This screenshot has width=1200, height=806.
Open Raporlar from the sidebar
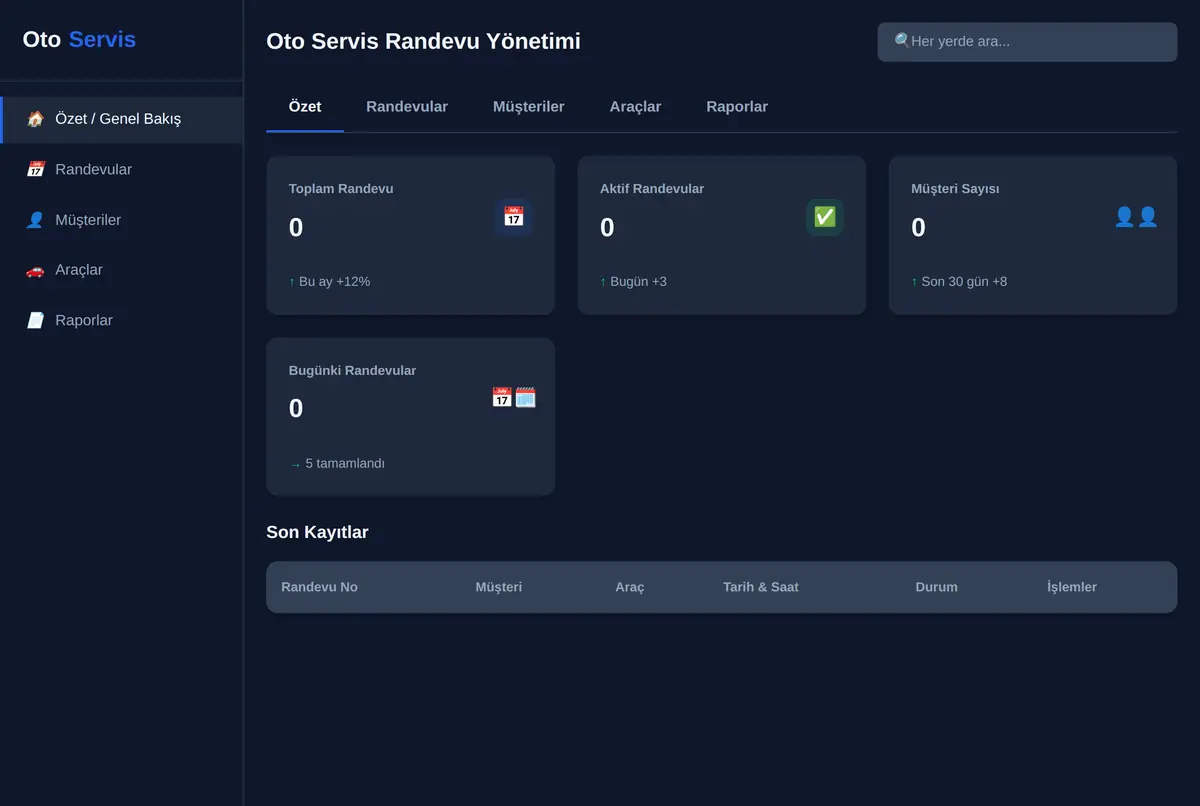pyautogui.click(x=121, y=320)
